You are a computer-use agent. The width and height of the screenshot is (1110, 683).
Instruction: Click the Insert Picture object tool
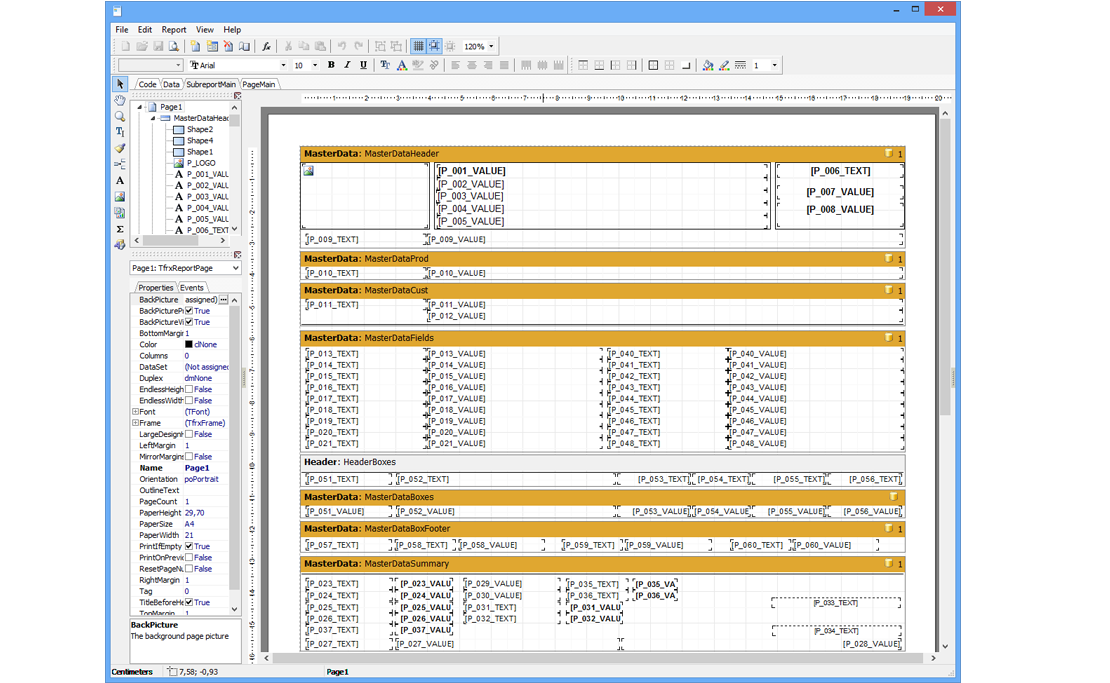click(120, 197)
